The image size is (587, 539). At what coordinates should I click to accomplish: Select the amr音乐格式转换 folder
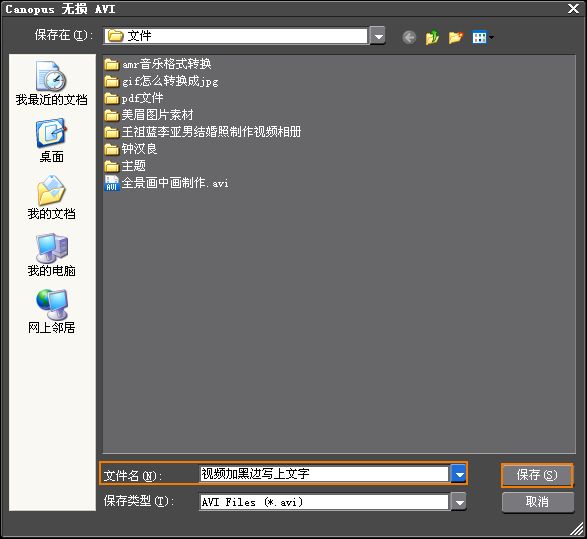158,64
